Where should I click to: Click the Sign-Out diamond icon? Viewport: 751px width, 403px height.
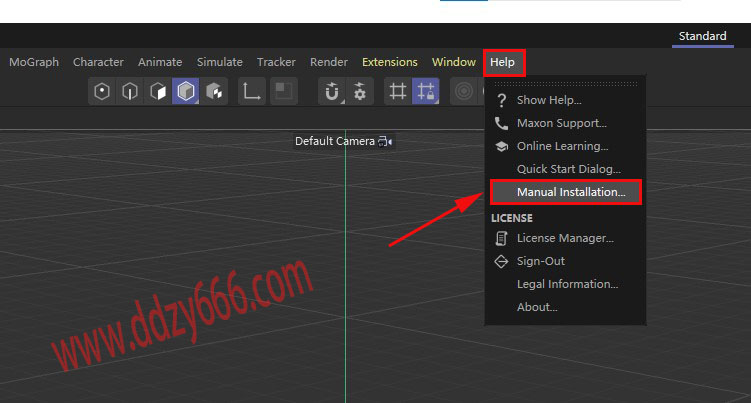(x=501, y=261)
